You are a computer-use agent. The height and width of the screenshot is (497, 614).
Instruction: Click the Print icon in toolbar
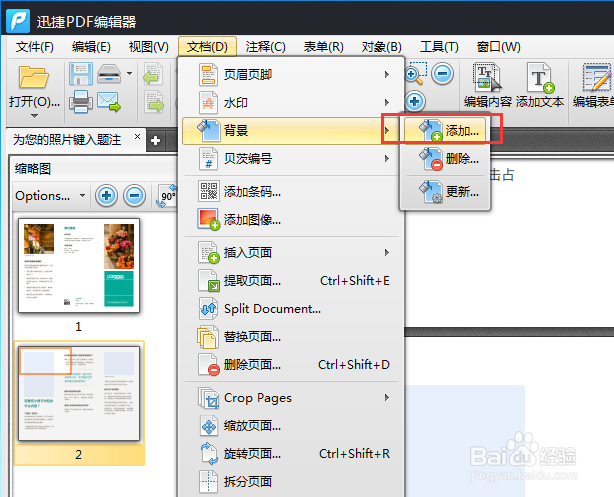click(x=81, y=101)
